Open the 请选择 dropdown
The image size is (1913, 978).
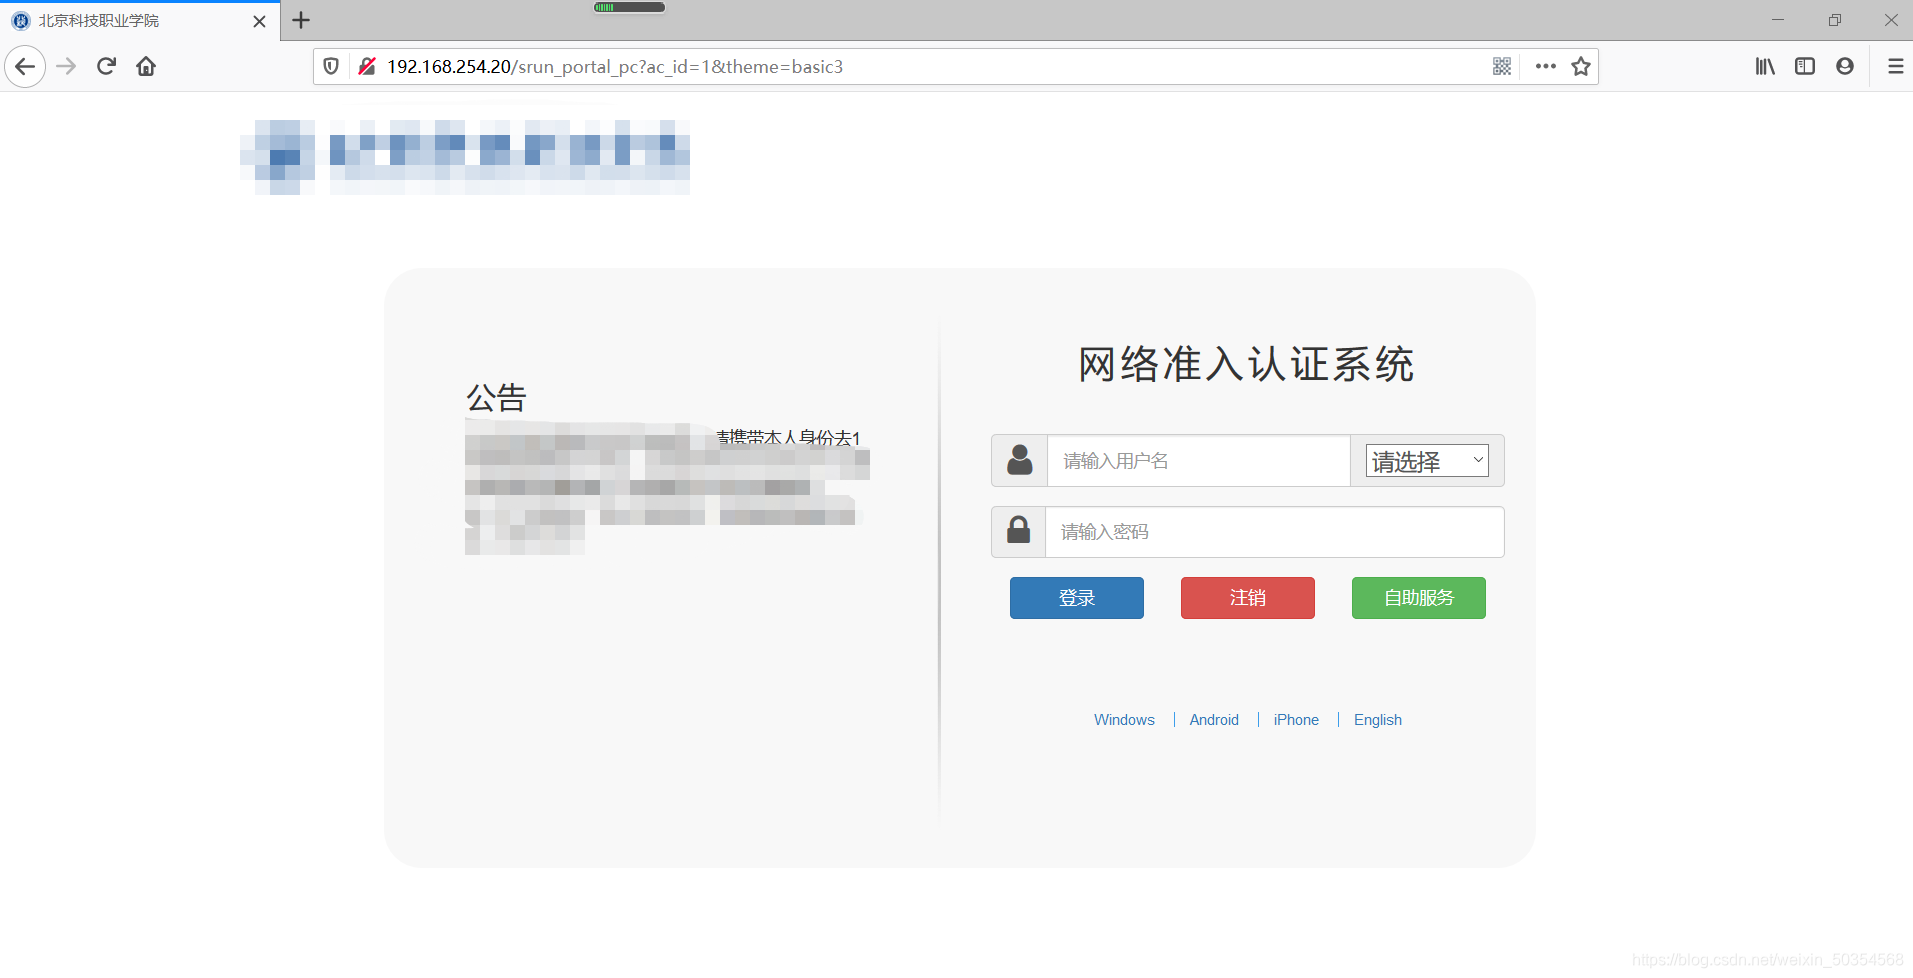(1427, 461)
